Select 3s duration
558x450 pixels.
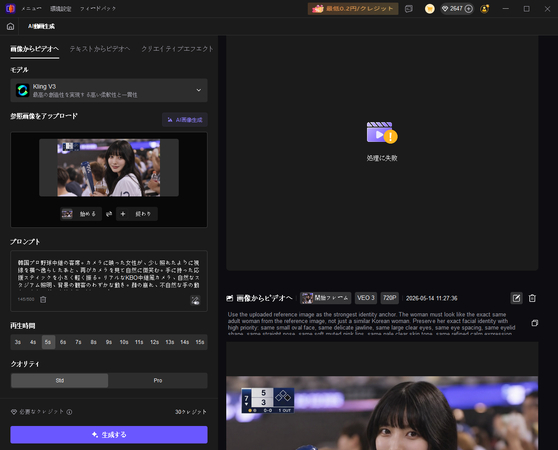[18, 342]
